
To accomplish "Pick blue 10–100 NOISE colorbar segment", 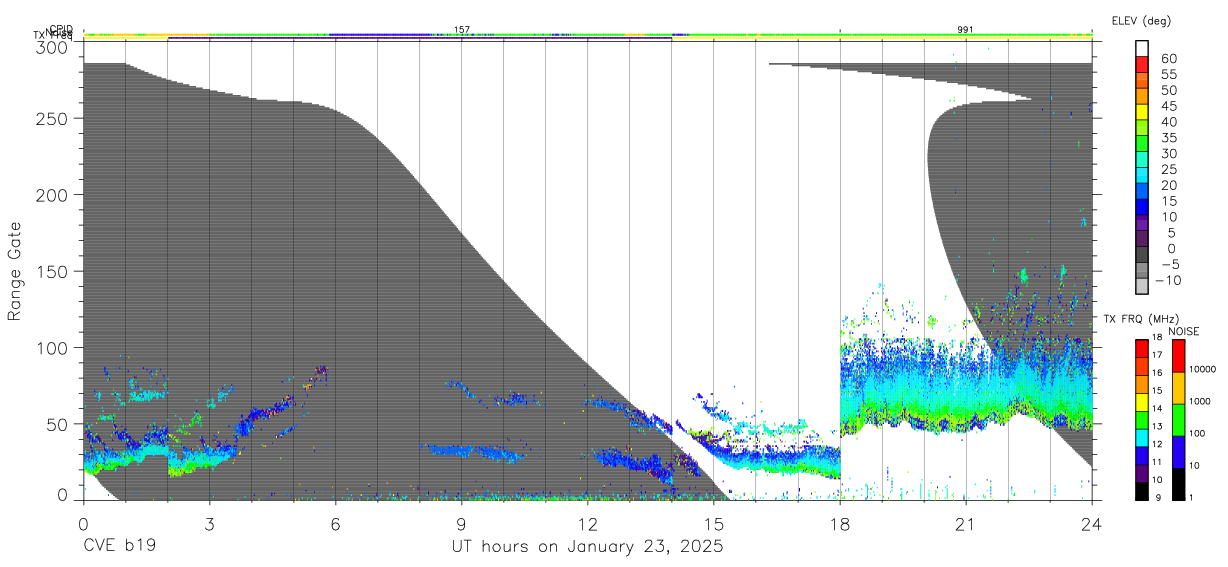I will pos(1178,451).
